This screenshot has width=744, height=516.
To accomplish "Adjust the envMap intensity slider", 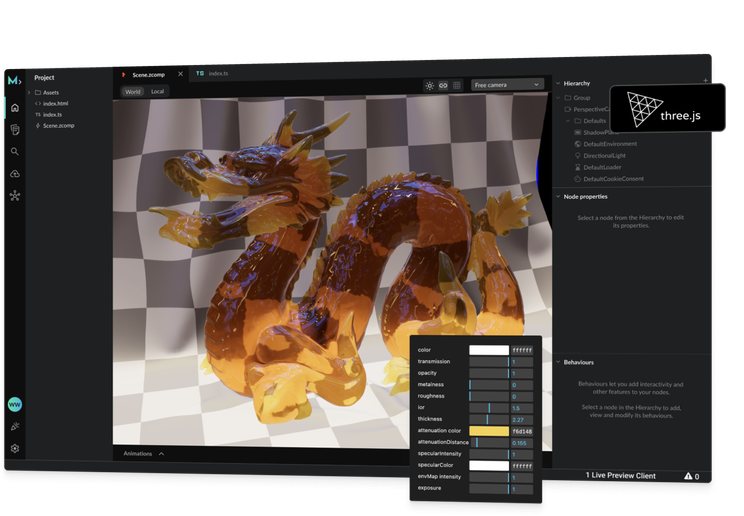I will pos(489,477).
